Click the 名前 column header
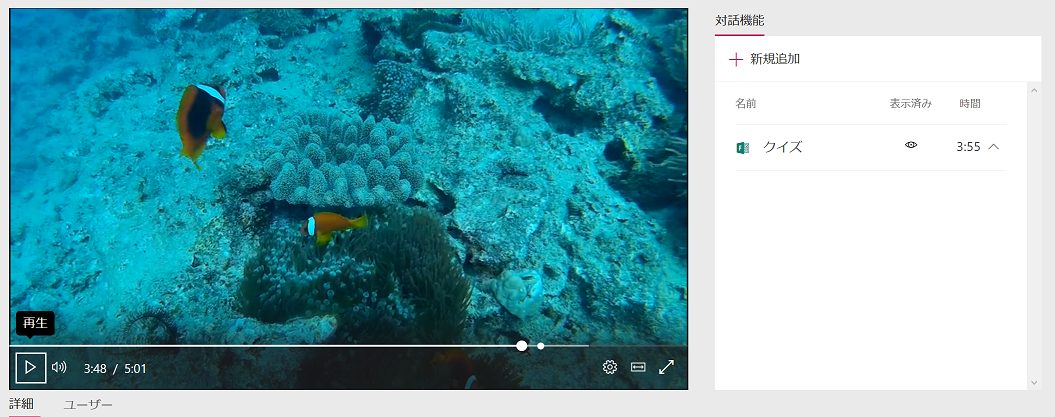Screen dimensions: 1055x417 [x=745, y=104]
